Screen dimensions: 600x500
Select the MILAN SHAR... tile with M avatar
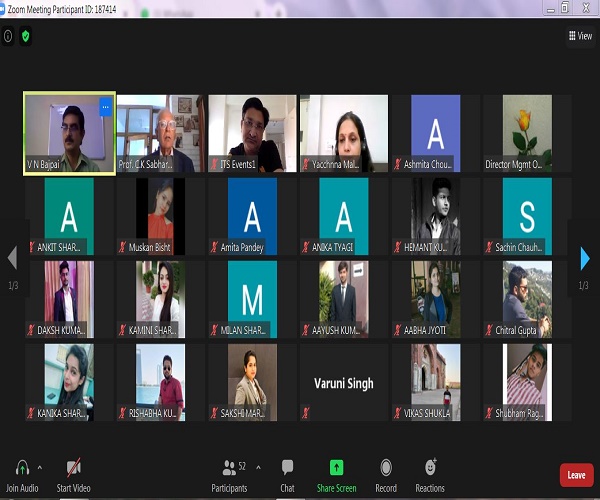point(252,299)
